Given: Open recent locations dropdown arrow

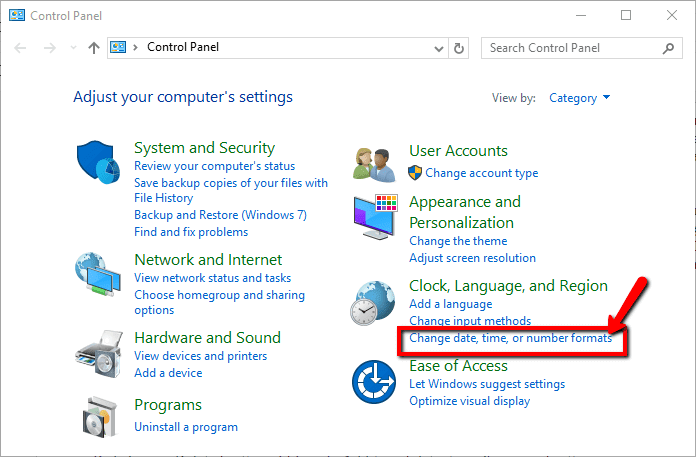Looking at the screenshot, I should [x=73, y=48].
